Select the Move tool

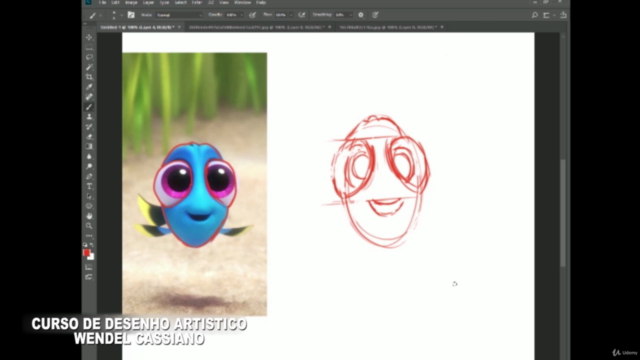coord(89,38)
